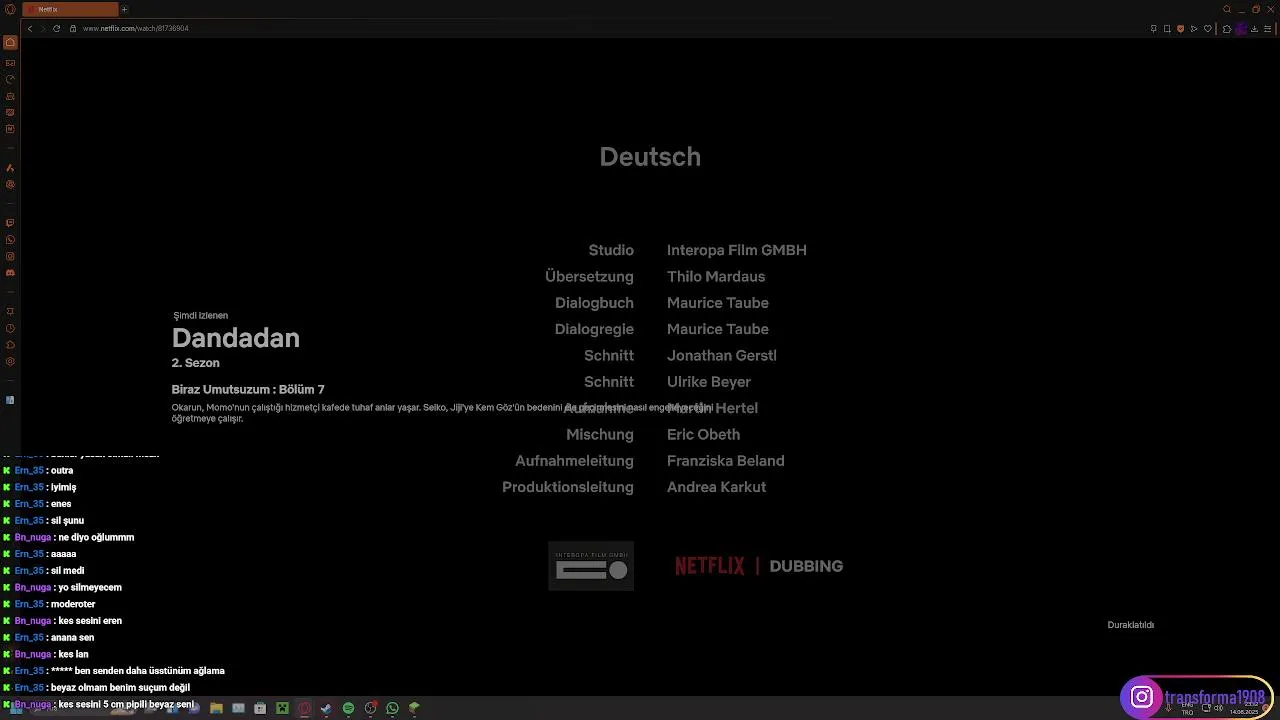Click 'Interopa Film GMBH' credit text
1280x720 pixels.
point(737,250)
